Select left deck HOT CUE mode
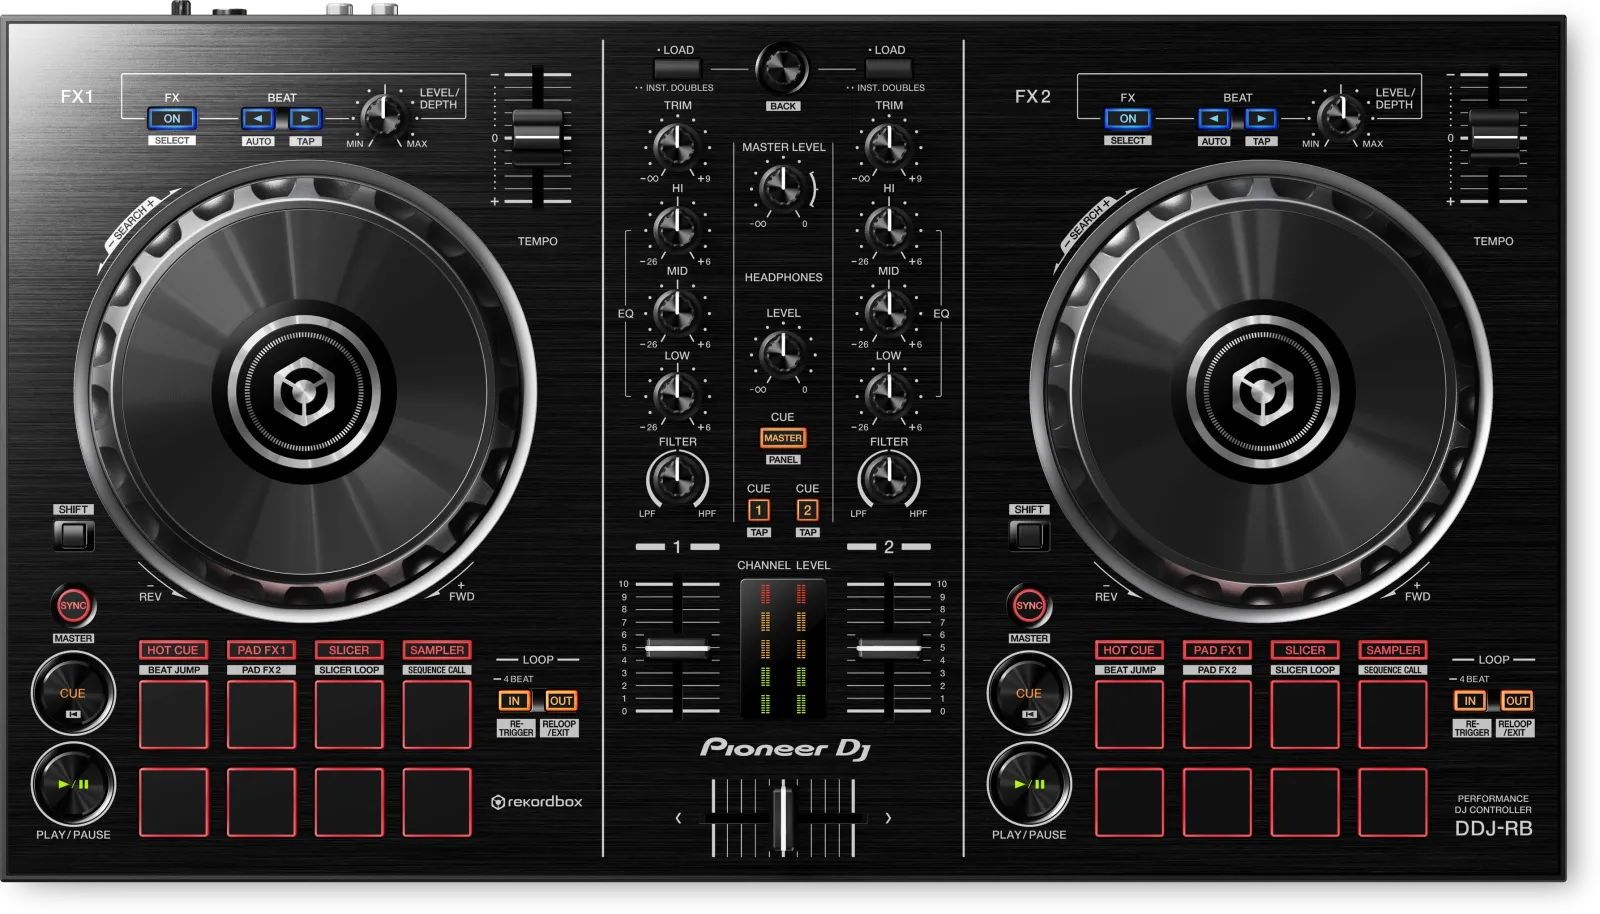This screenshot has width=1600, height=914. [173, 650]
